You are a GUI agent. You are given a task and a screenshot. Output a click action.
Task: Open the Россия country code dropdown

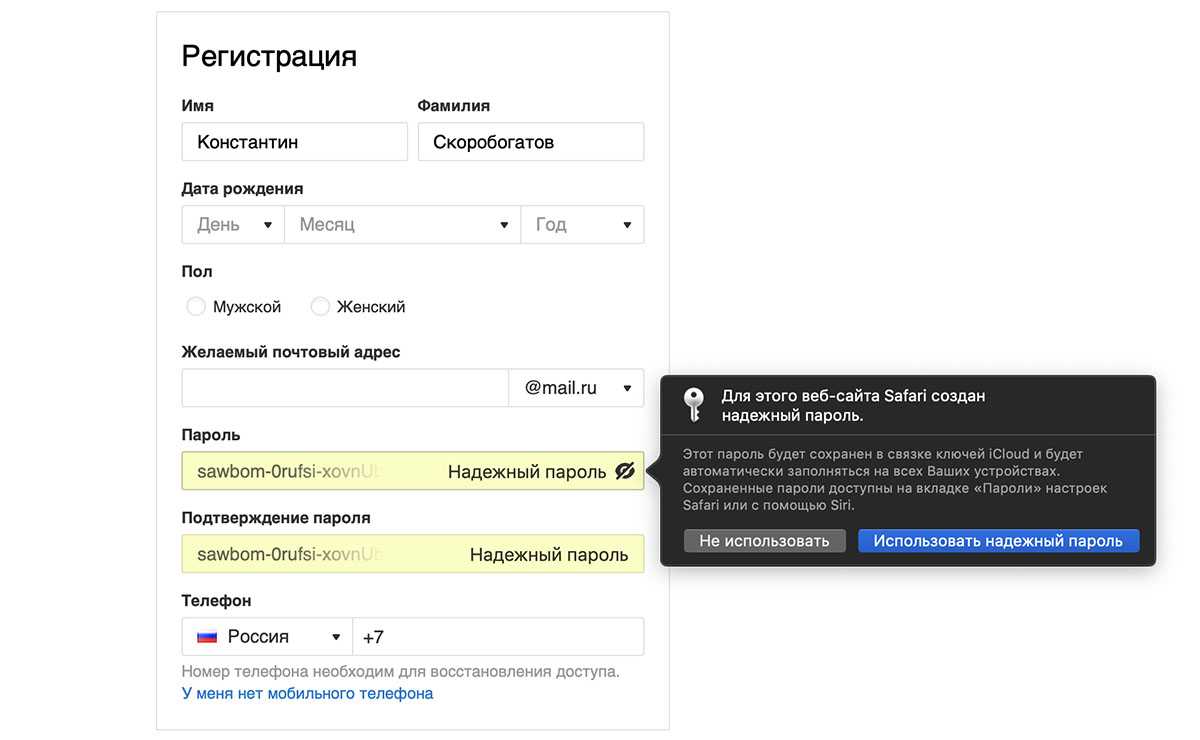pyautogui.click(x=267, y=637)
